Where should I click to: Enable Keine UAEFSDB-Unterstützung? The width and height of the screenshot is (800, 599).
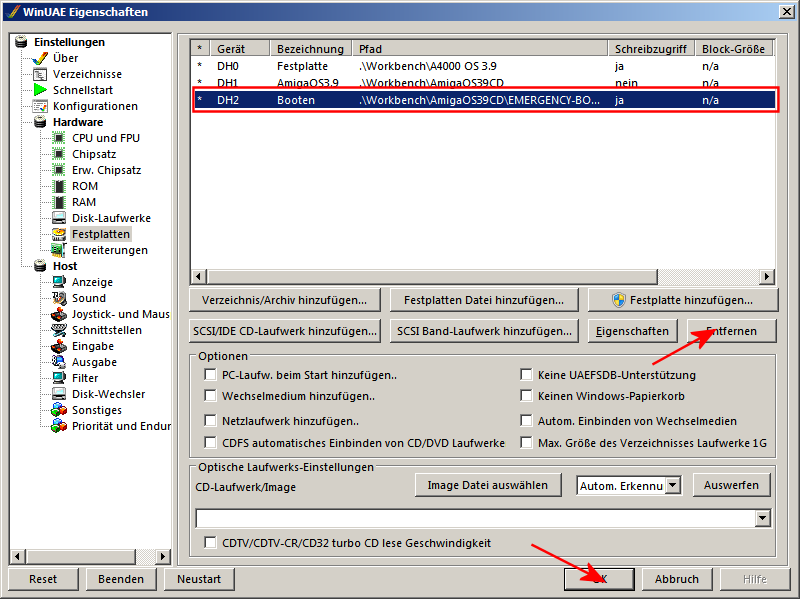[527, 374]
